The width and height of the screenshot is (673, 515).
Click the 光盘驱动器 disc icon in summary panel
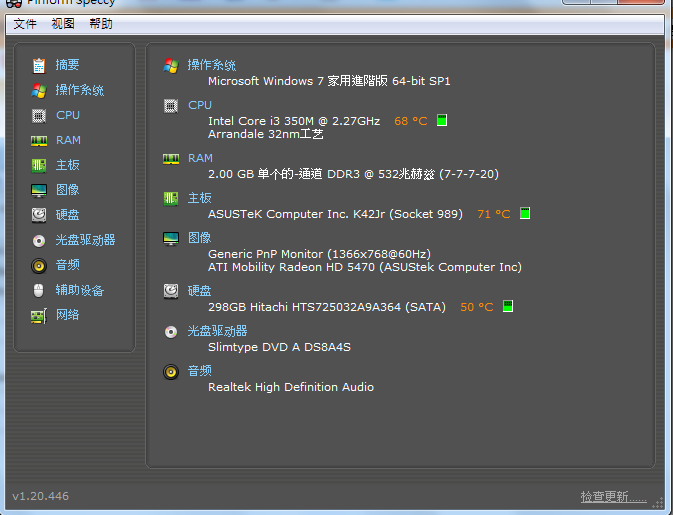click(x=171, y=332)
